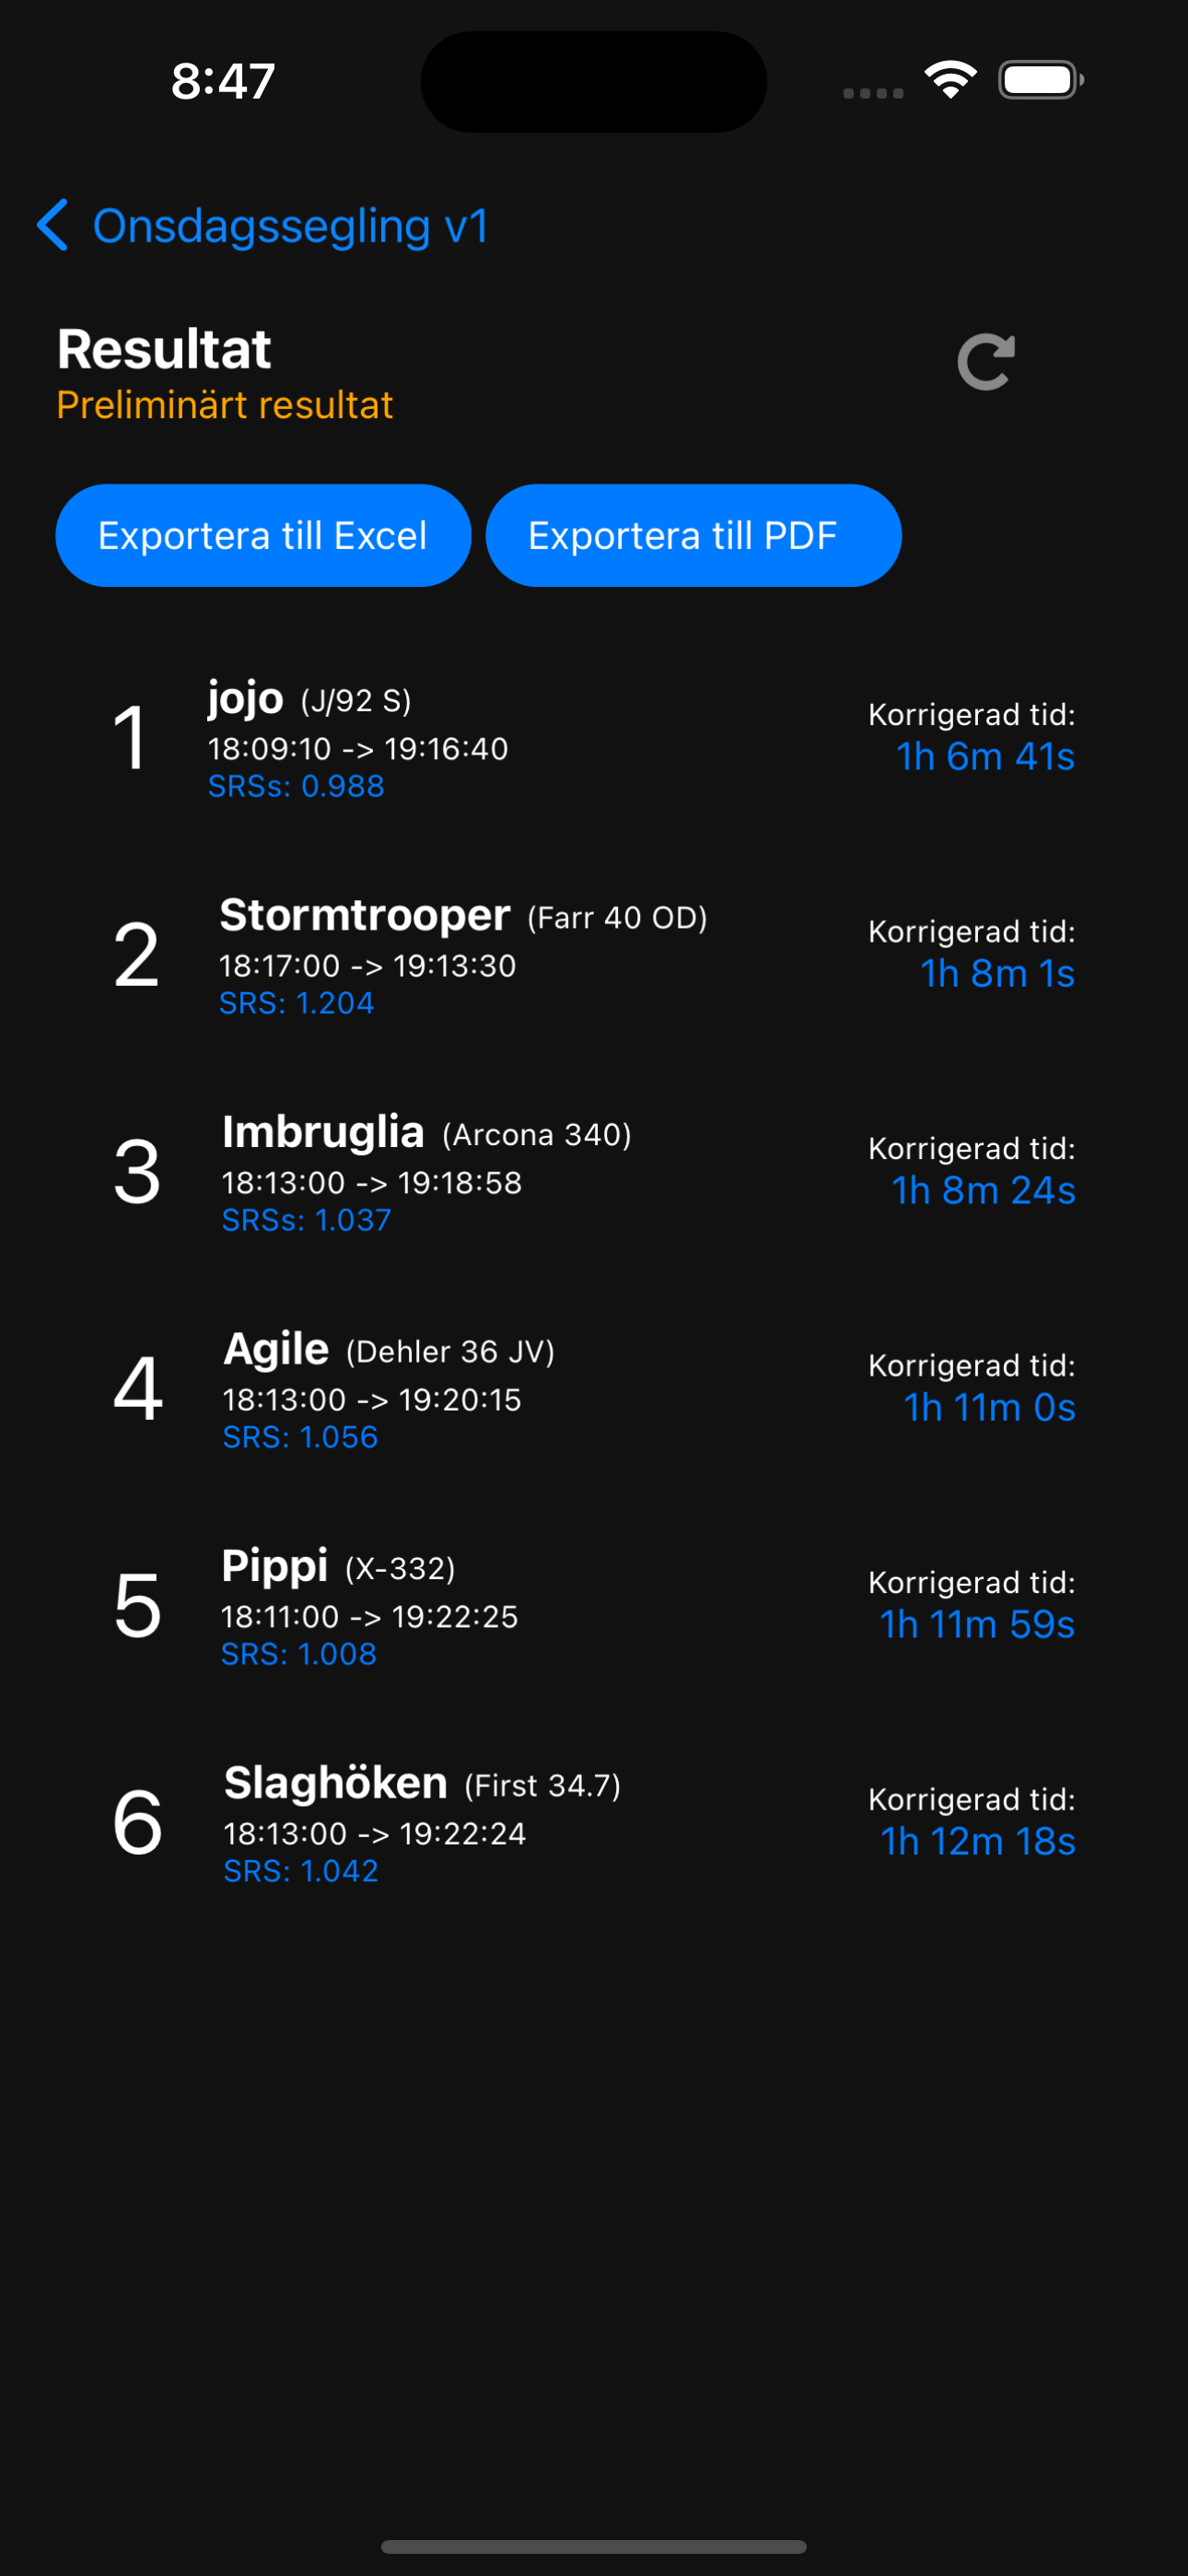
Task: Tap the Wi-Fi status icon
Action: (950, 80)
